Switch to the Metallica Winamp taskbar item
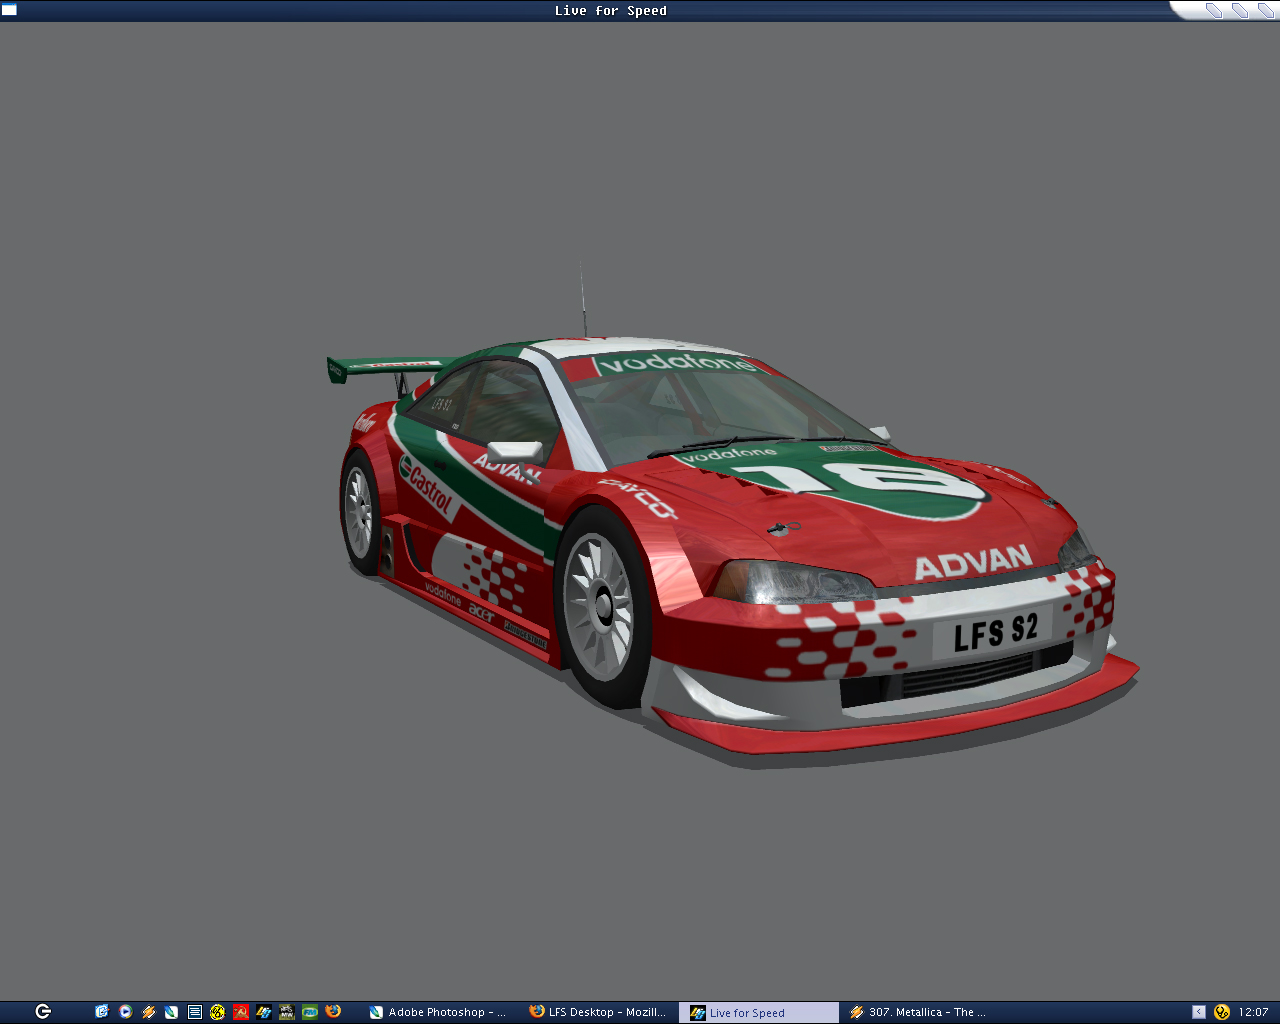Viewport: 1280px width, 1024px height. click(919, 1012)
